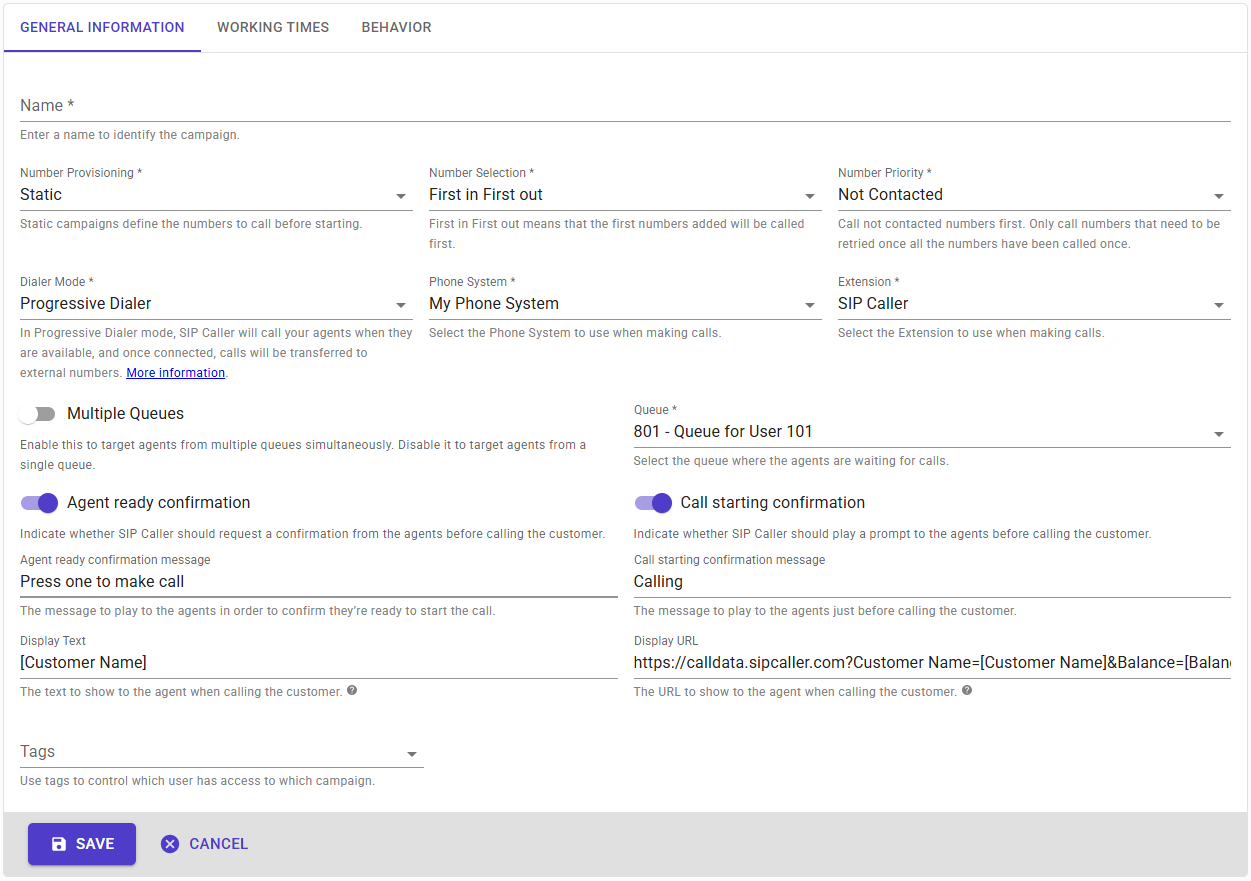Viewport: 1251px width, 881px height.
Task: Open the Tags dropdown
Action: click(220, 753)
